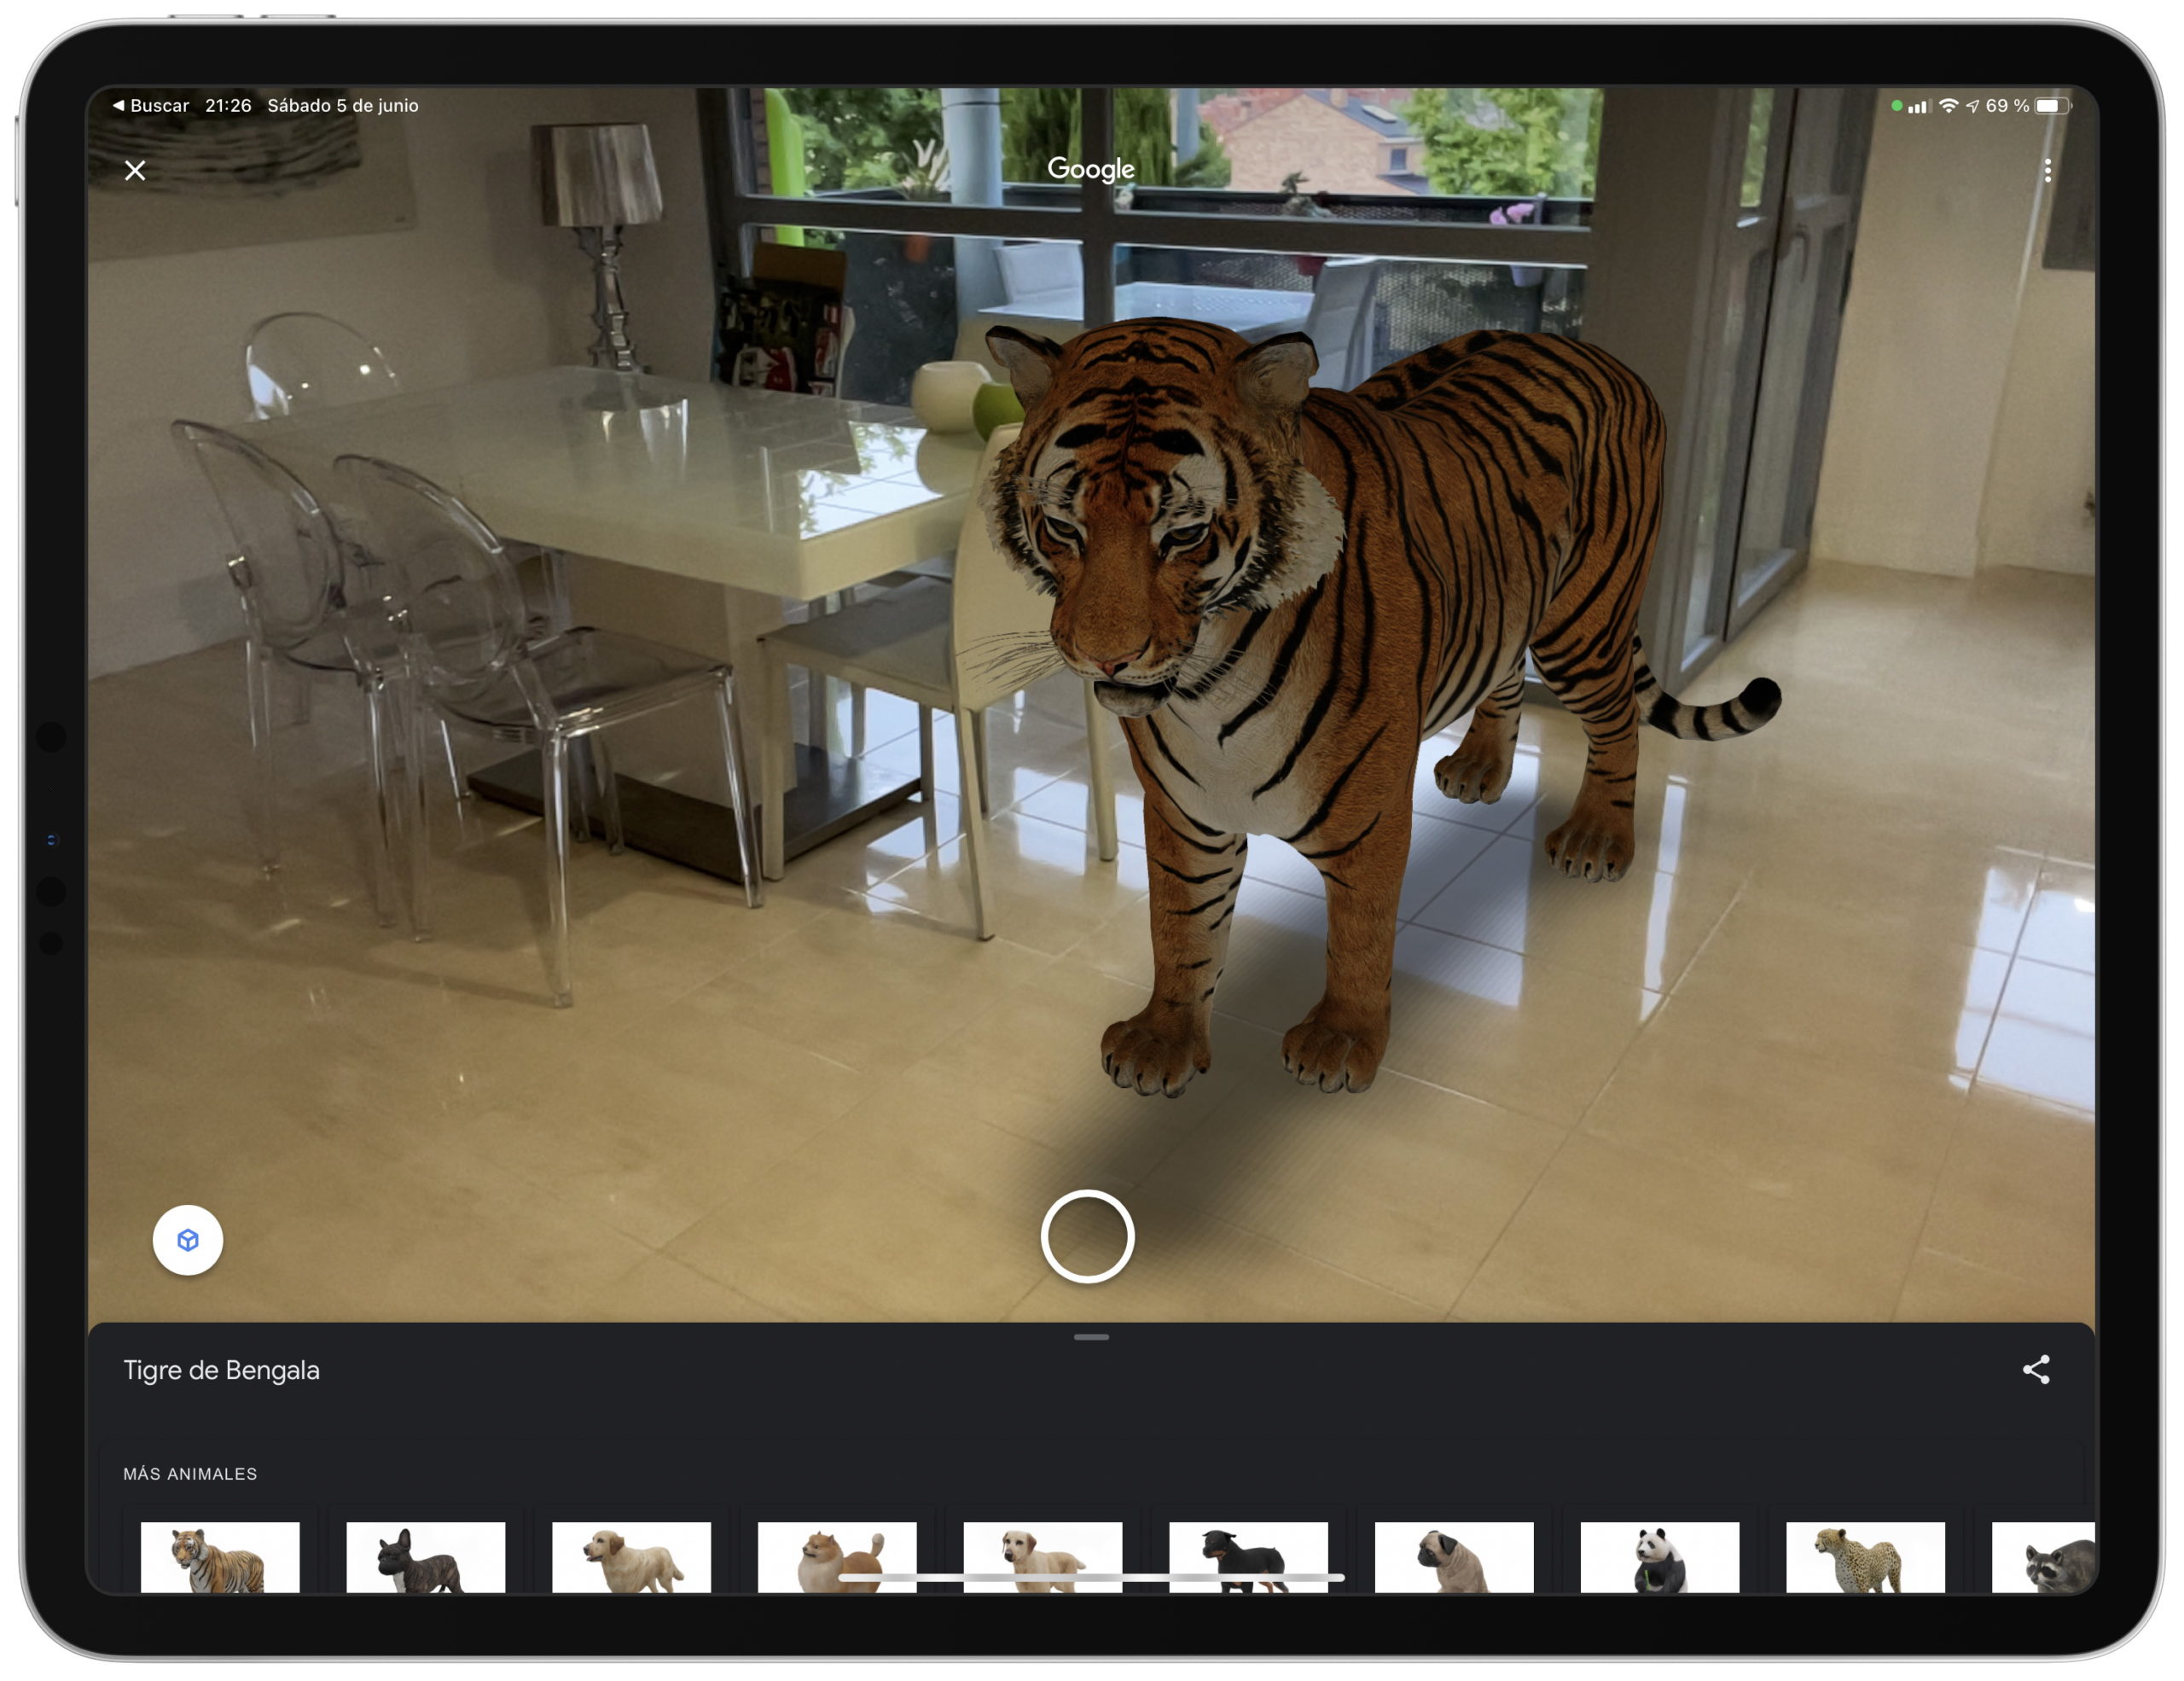Tap the battery indicator in status bar
The image size is (2184, 1681).
point(2053,105)
